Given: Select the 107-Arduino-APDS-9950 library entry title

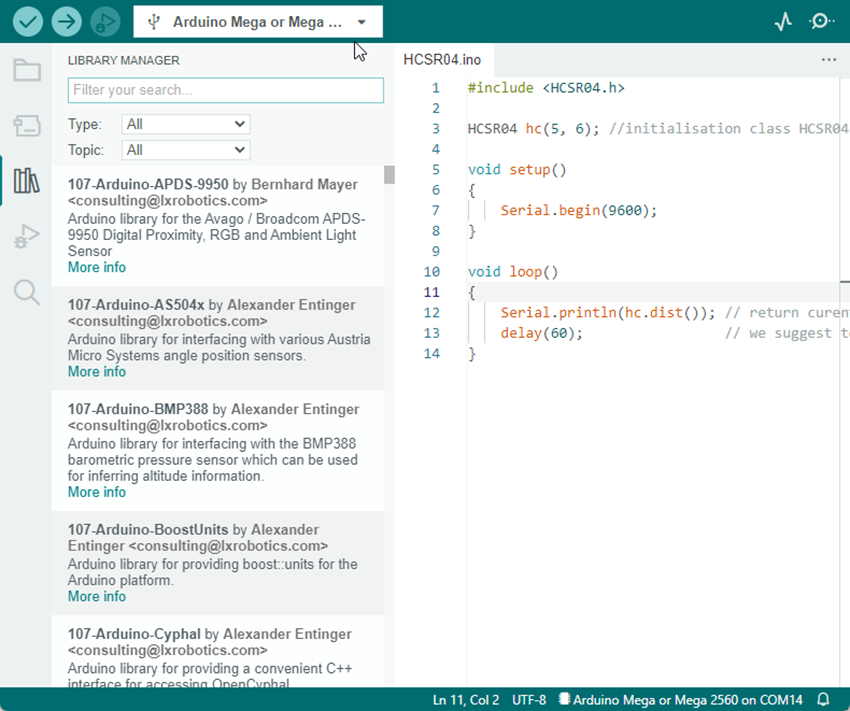Looking at the screenshot, I should pyautogui.click(x=148, y=184).
